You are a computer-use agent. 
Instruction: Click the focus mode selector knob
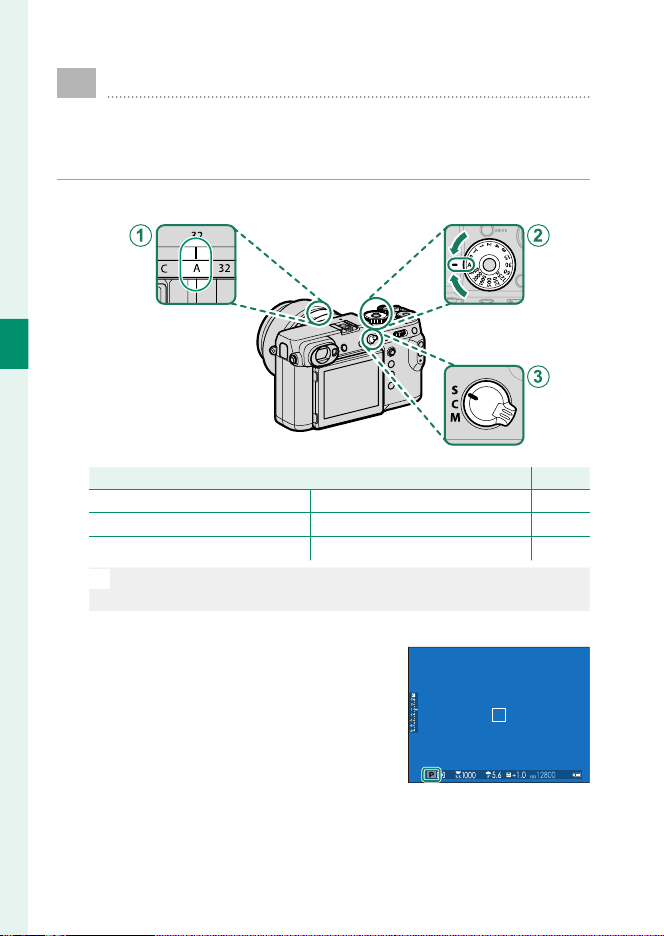pos(487,404)
